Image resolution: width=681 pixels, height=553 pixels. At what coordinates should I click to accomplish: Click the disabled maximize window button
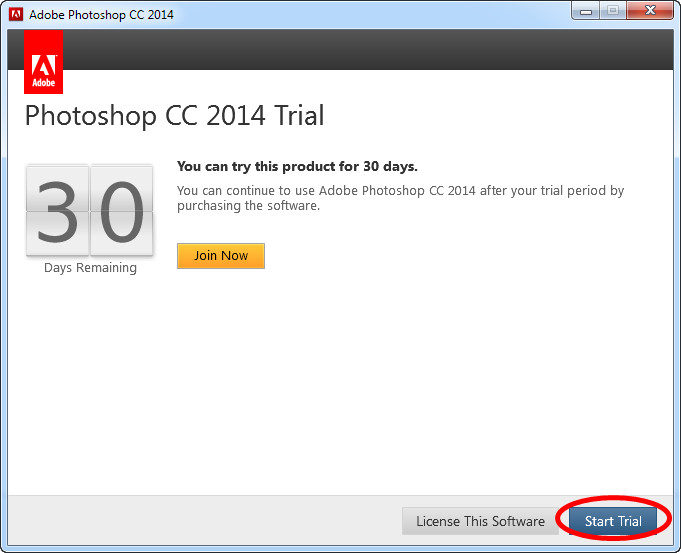pyautogui.click(x=613, y=11)
